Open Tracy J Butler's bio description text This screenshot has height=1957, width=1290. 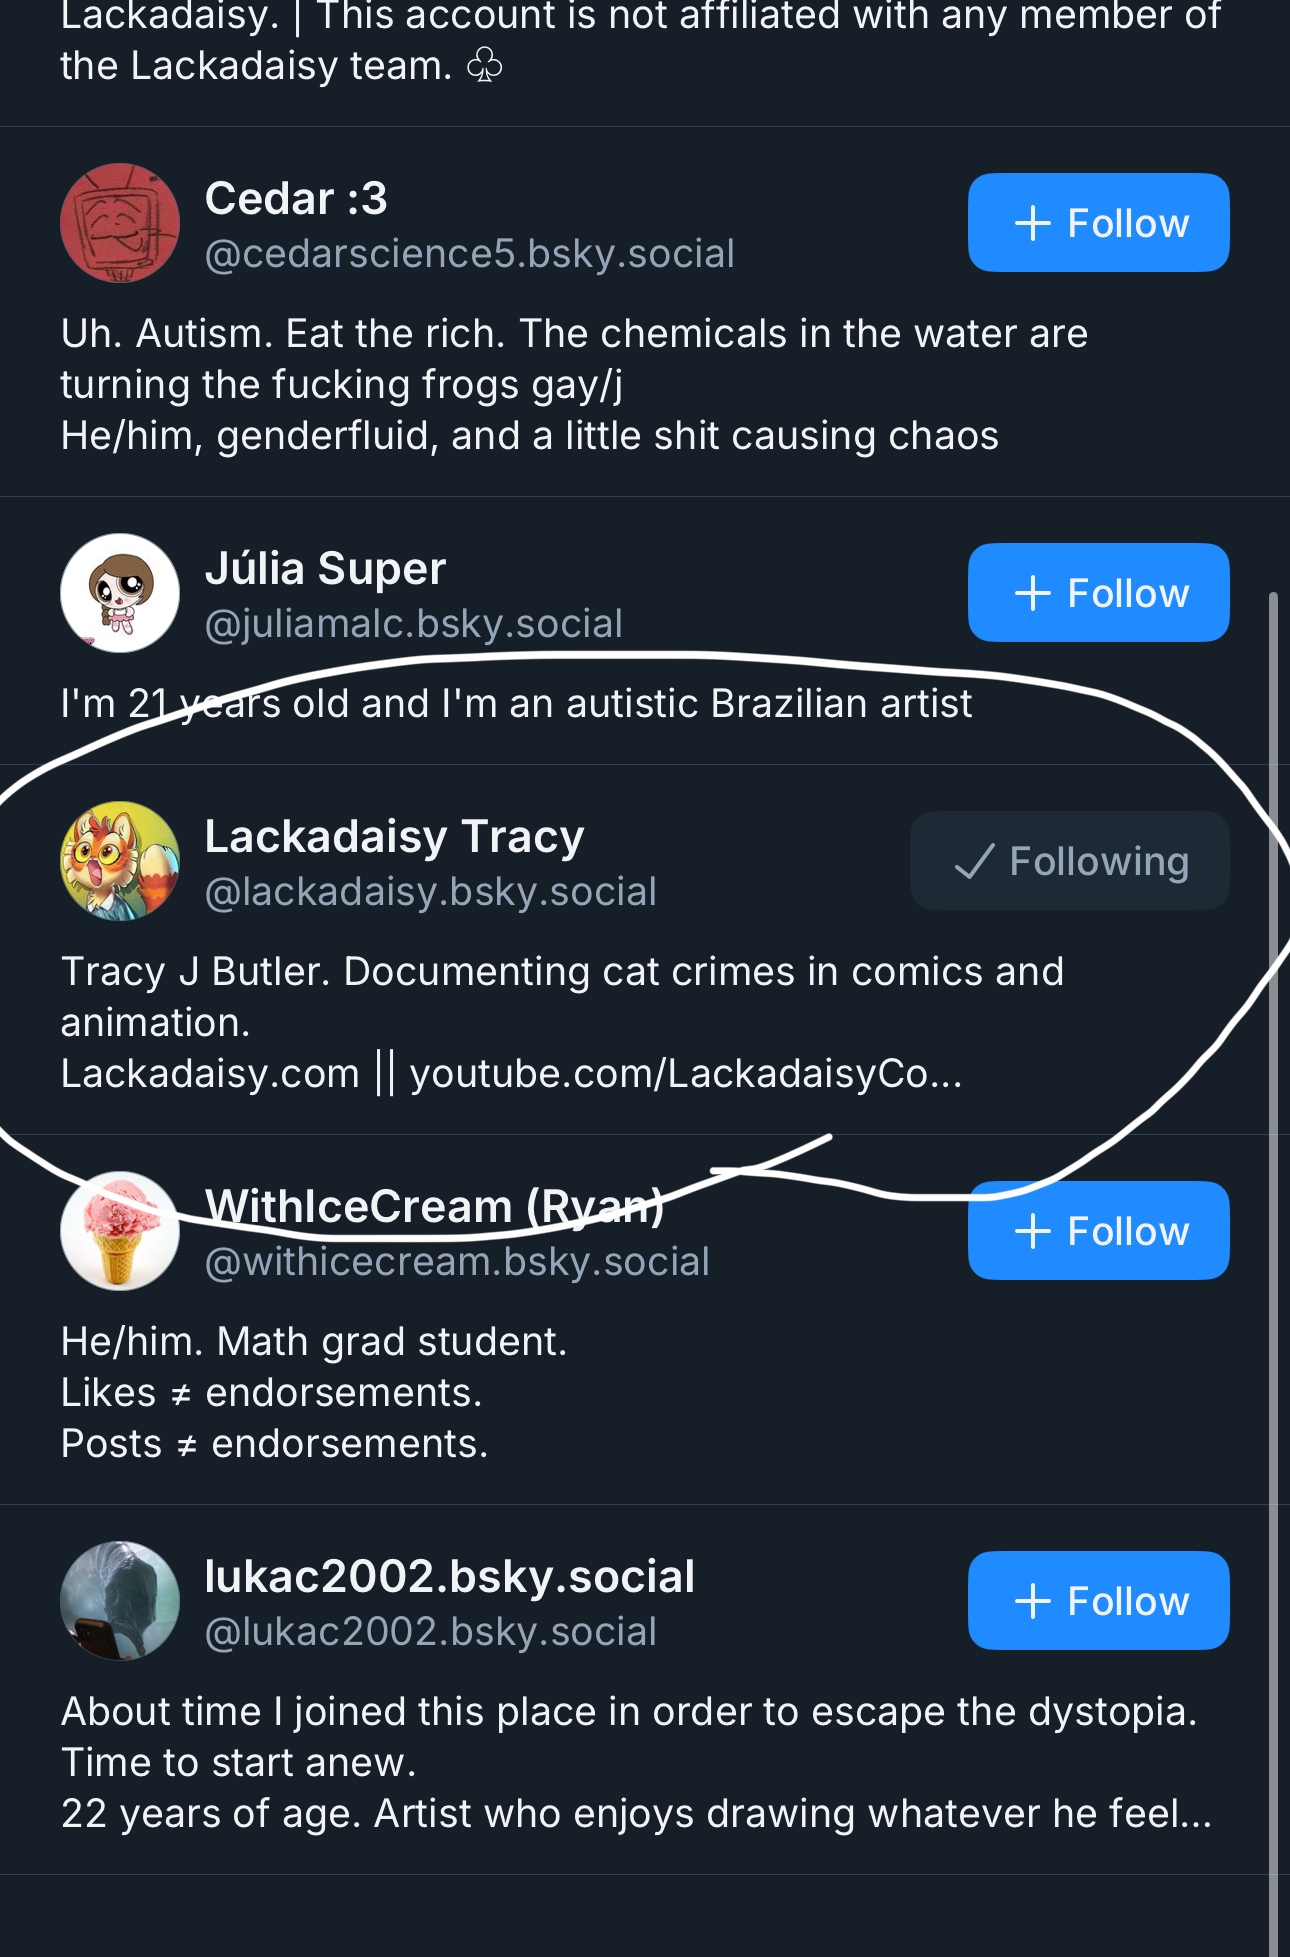(x=562, y=1022)
